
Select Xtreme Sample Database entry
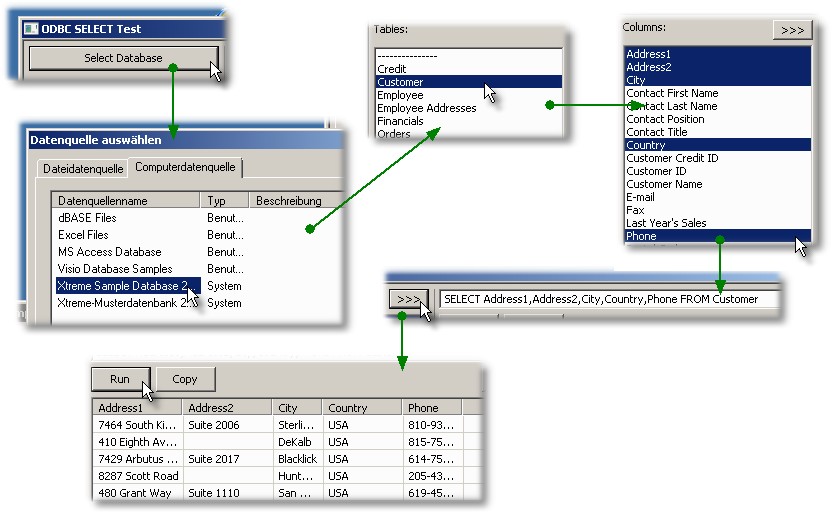coord(122,286)
